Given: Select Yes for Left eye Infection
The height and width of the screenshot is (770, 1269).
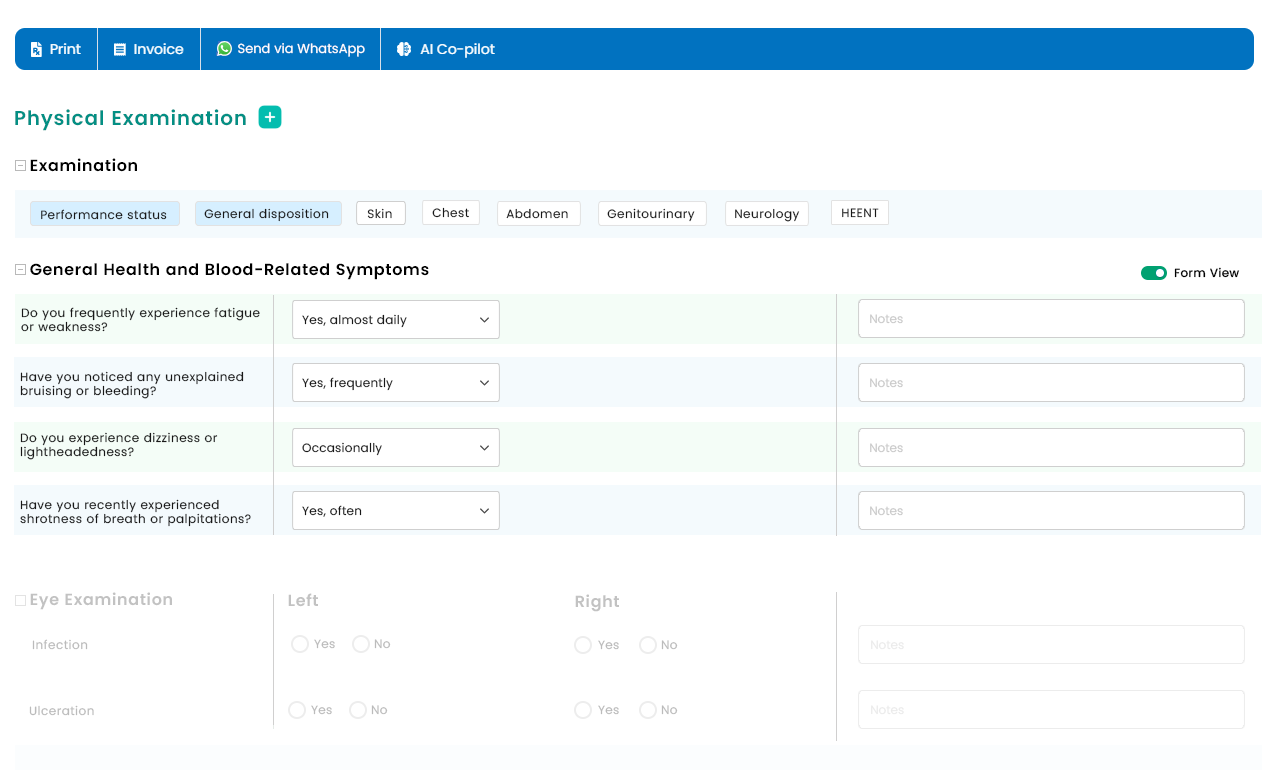Looking at the screenshot, I should (299, 644).
